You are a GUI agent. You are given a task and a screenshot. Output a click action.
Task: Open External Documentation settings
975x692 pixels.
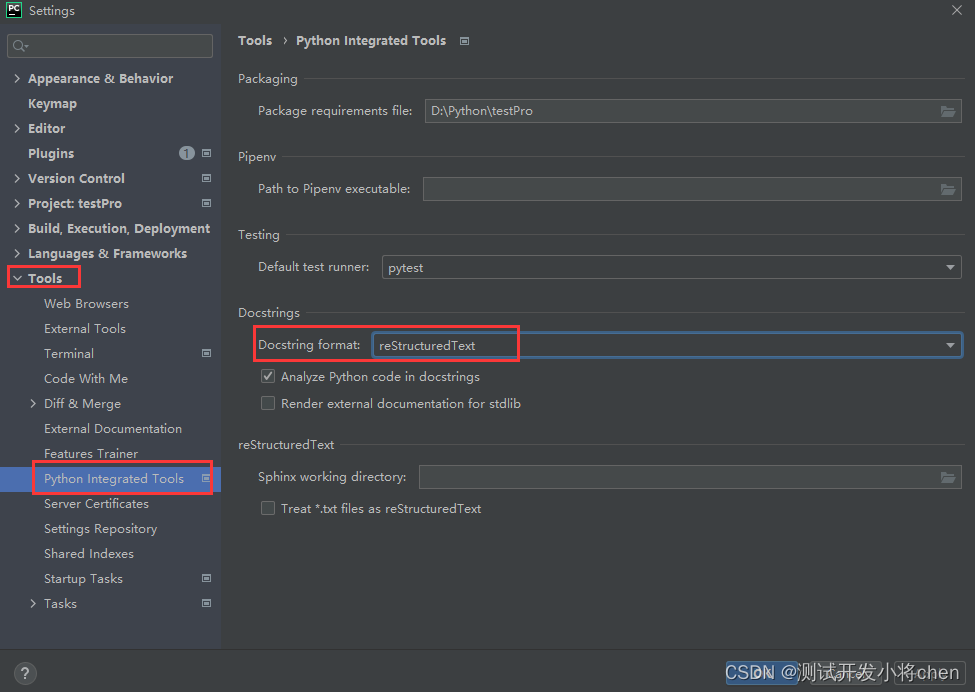click(x=113, y=428)
